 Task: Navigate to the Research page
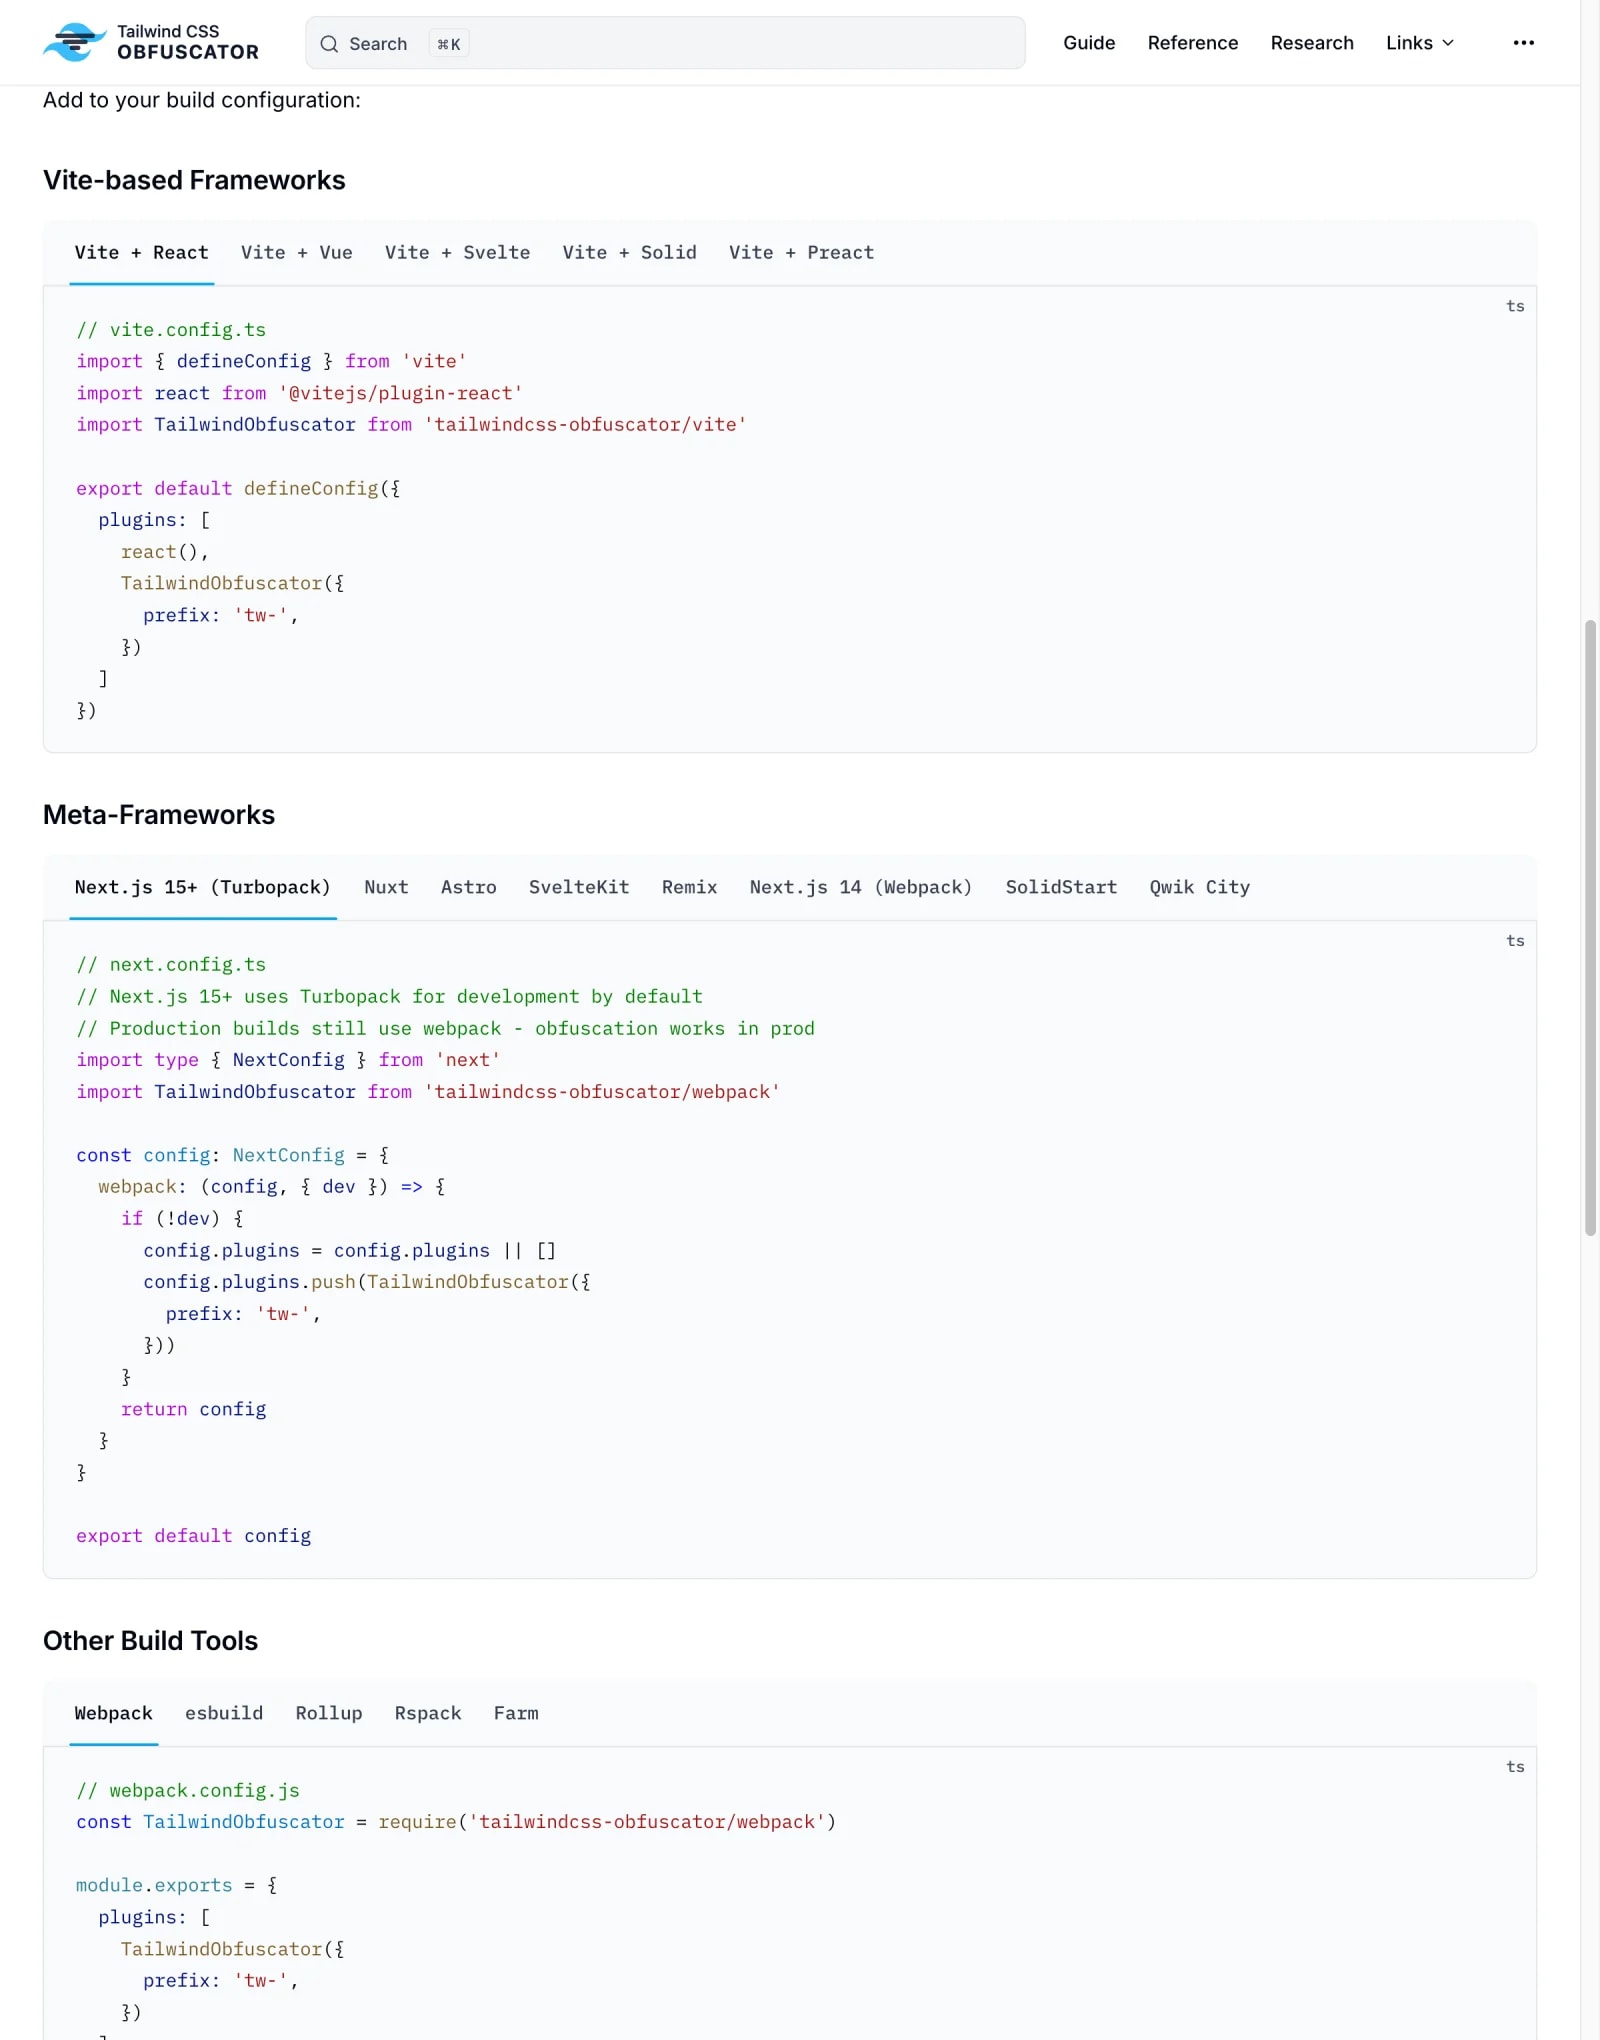pos(1312,43)
